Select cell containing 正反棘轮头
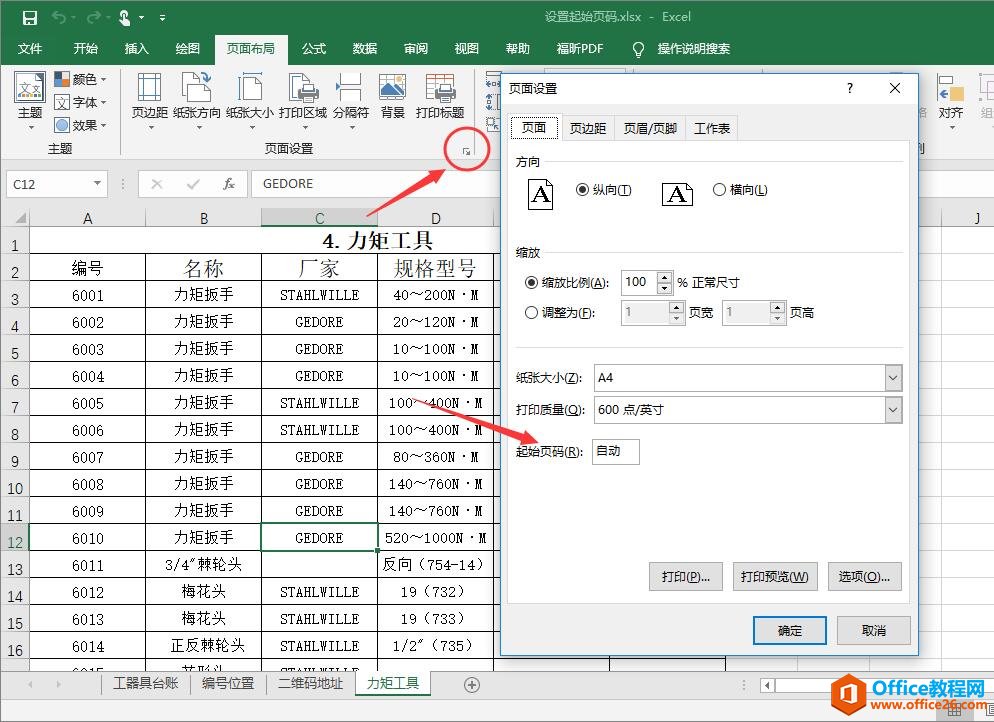This screenshot has height=722, width=994. (203, 646)
